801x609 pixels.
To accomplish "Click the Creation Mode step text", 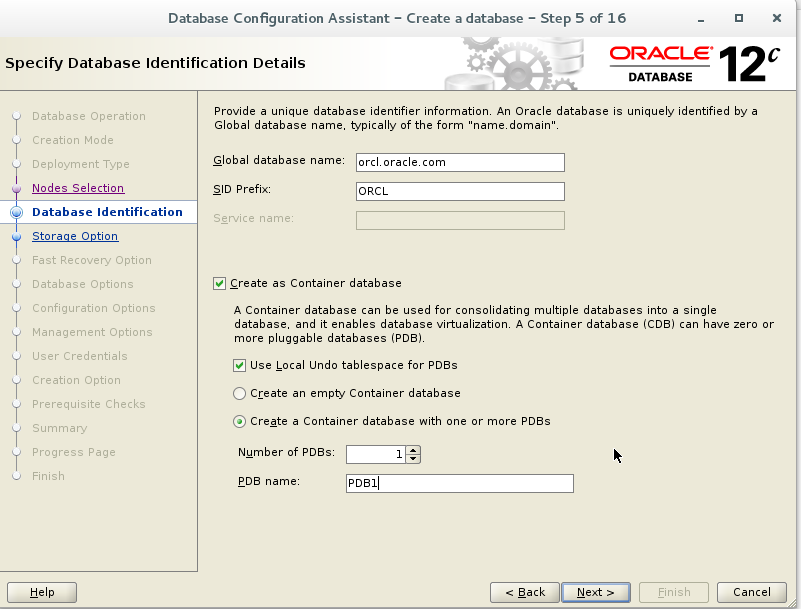I will 73,140.
